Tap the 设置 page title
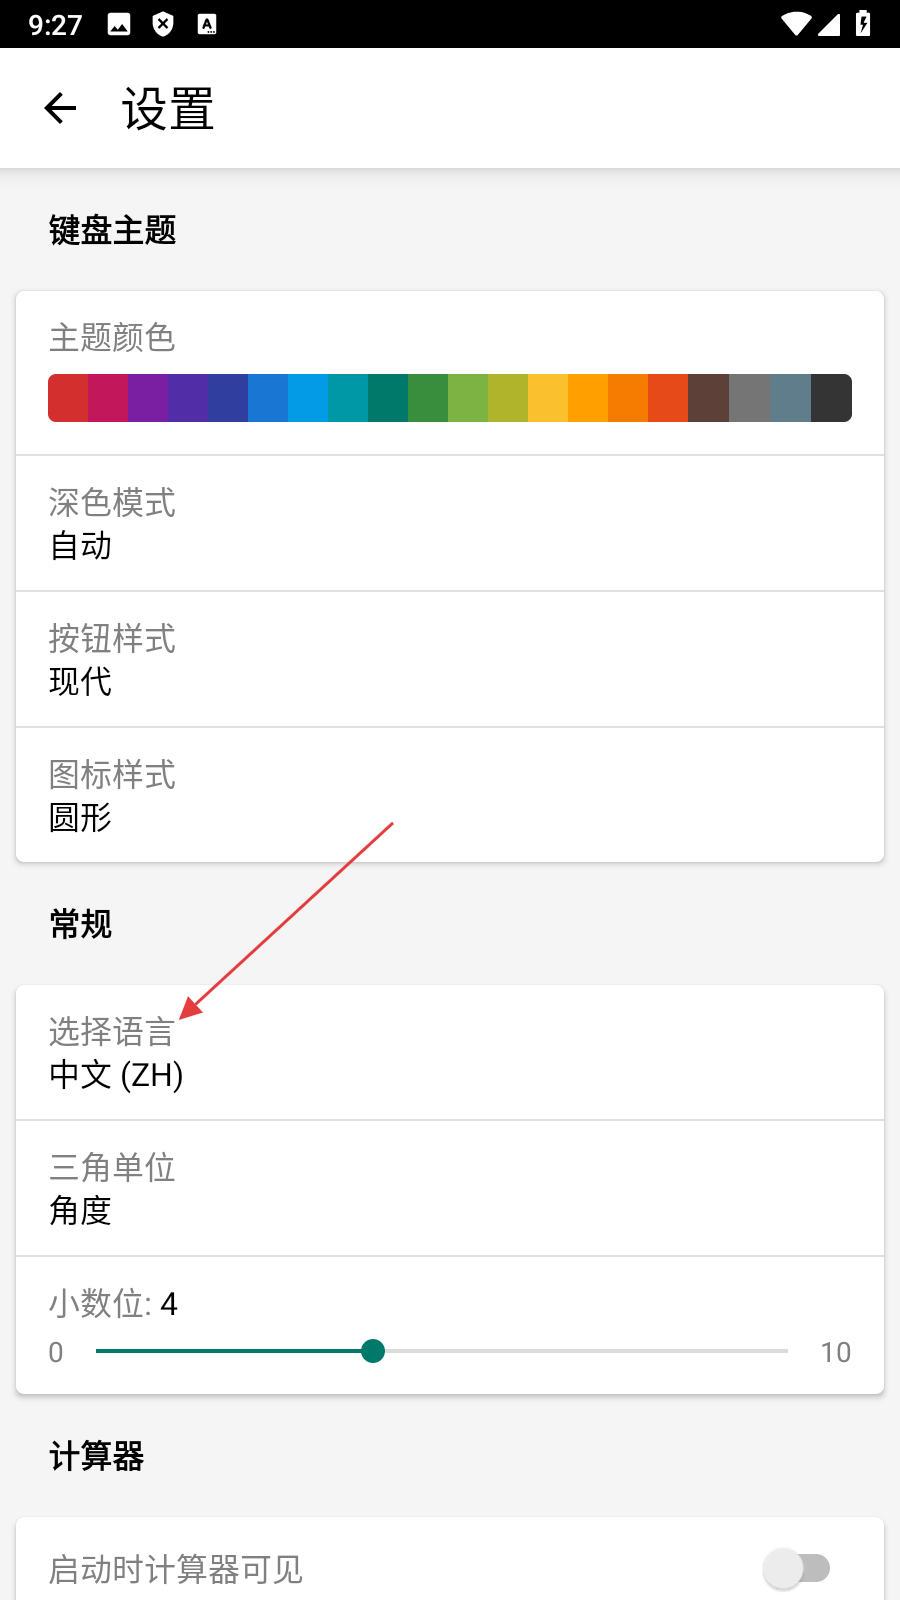 (168, 108)
